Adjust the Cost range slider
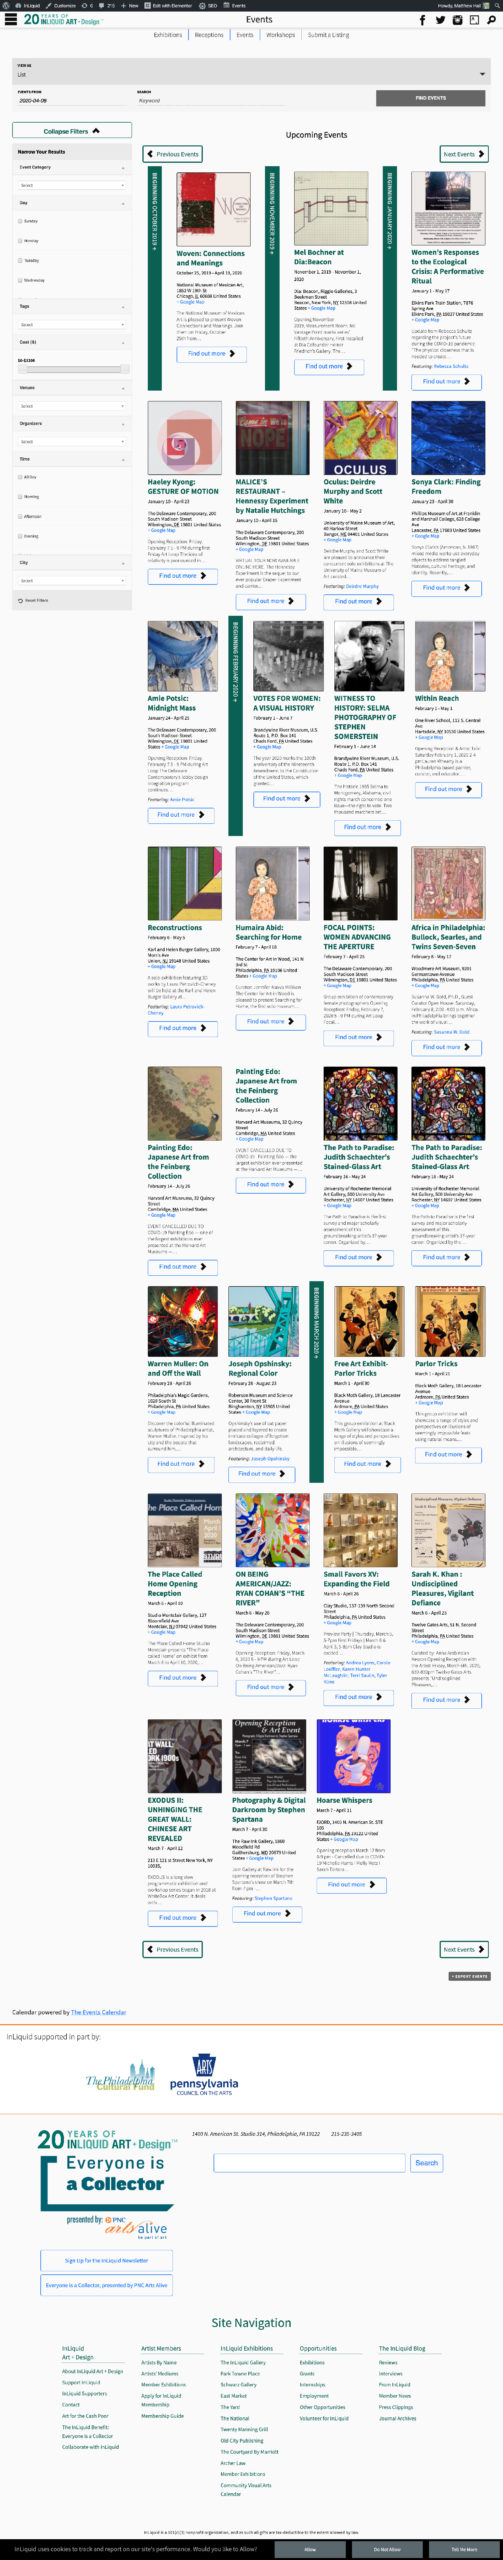The image size is (503, 2560). (x=72, y=369)
